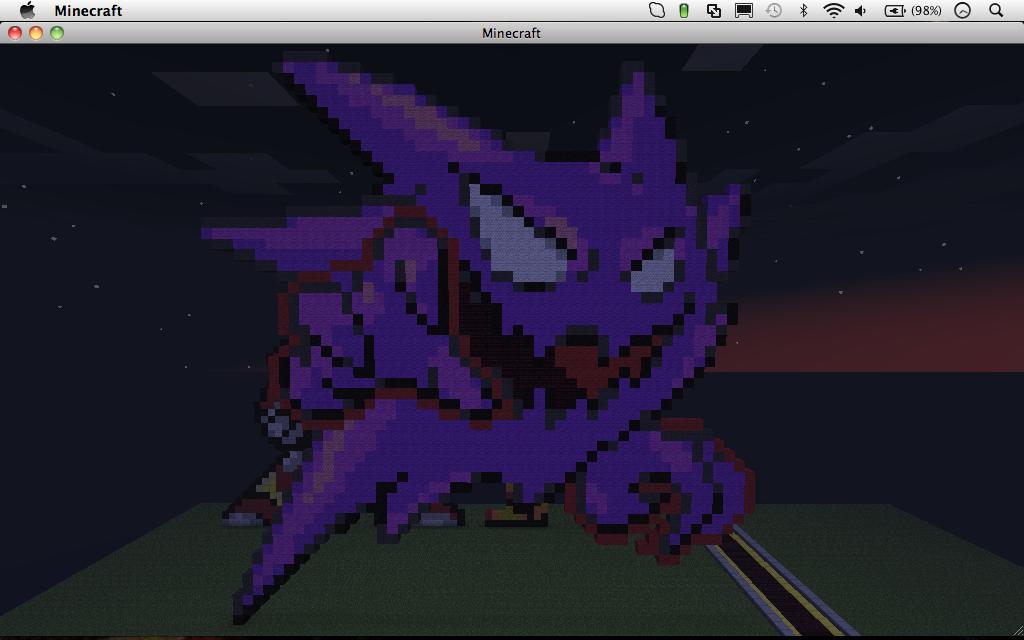This screenshot has height=640, width=1024.
Task: Open the Apple menu
Action: (27, 10)
